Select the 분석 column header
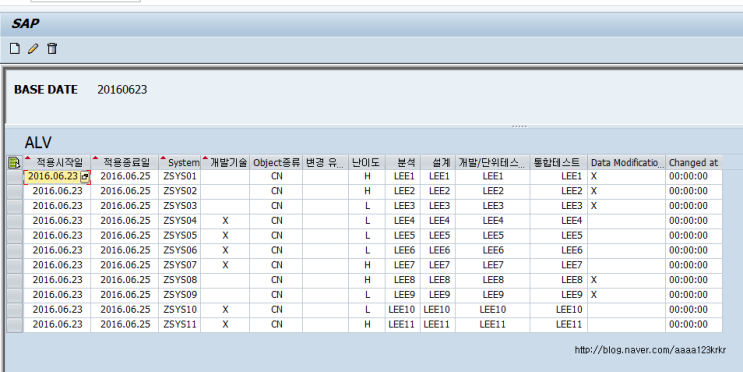Screen dimensions: 743x372 [403, 163]
